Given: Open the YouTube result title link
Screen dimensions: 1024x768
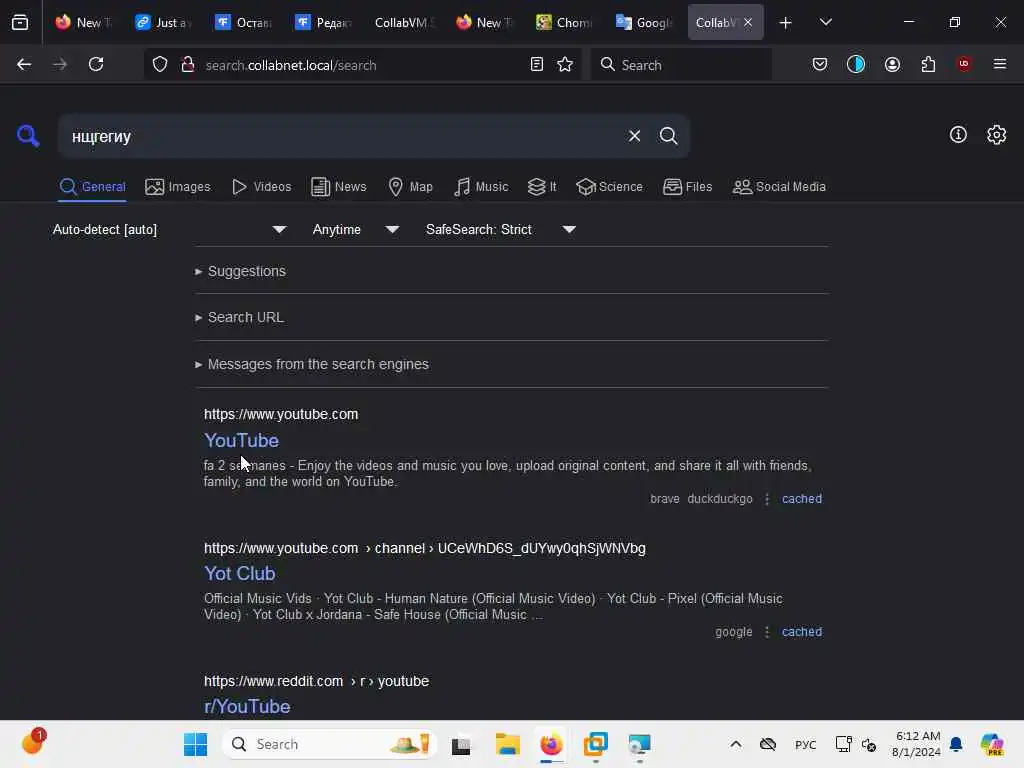Looking at the screenshot, I should [242, 441].
